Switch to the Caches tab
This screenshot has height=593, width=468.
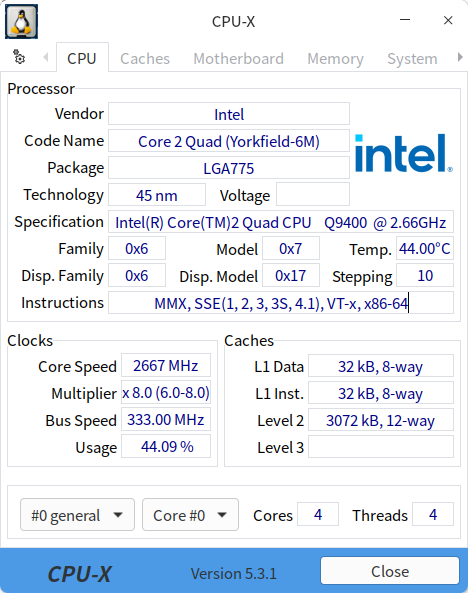[x=145, y=59]
